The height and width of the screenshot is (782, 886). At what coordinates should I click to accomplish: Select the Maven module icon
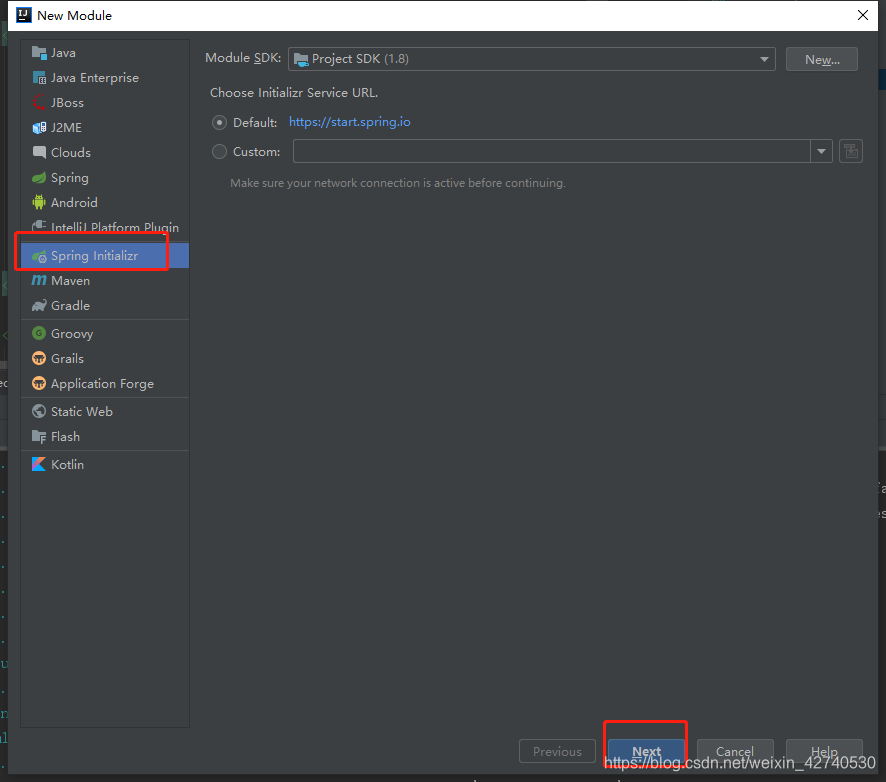point(39,280)
